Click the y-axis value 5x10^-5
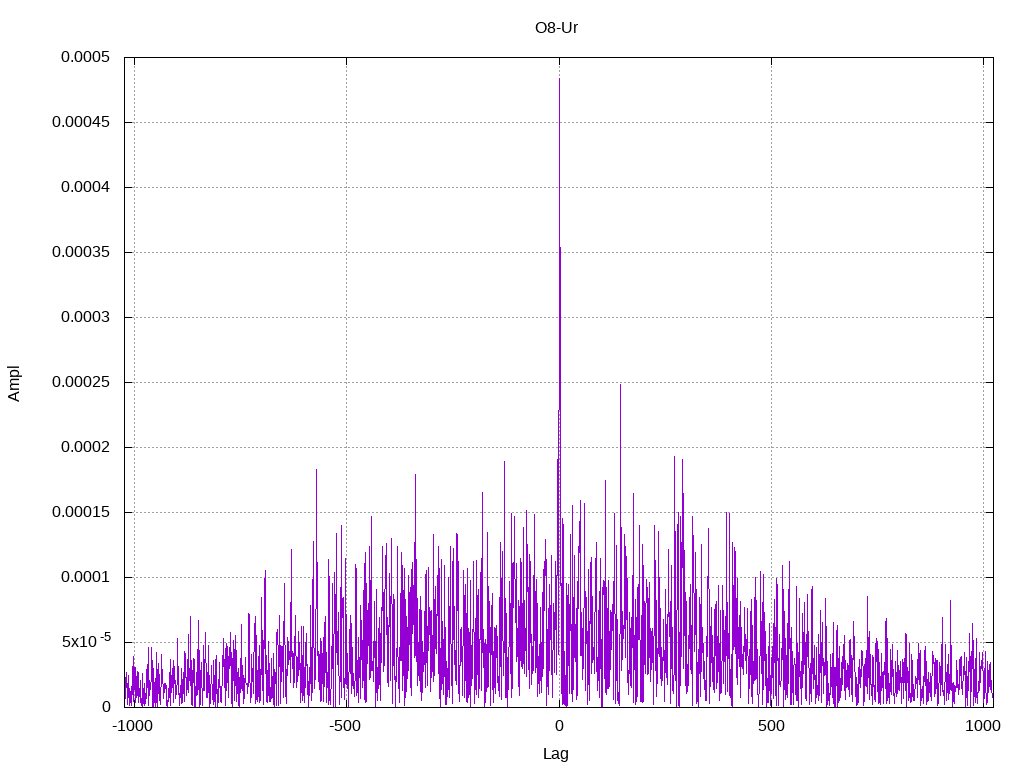Screen dimensions: 1024x768 [86, 641]
